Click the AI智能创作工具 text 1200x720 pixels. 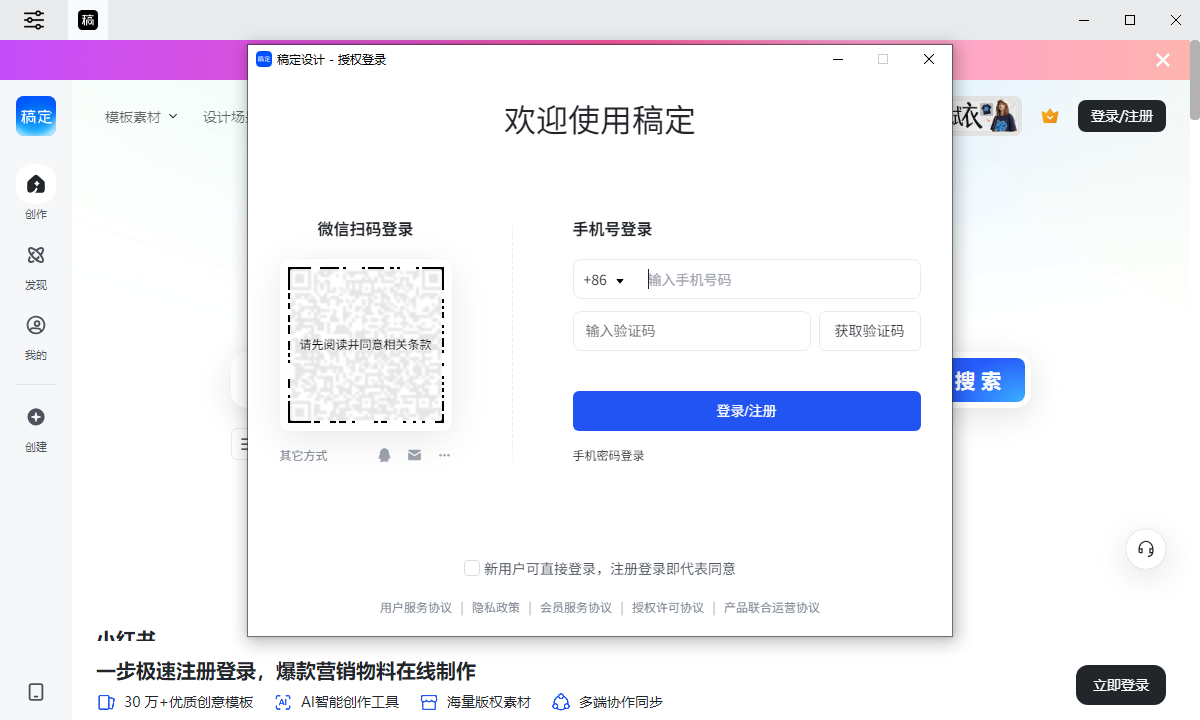pyautogui.click(x=350, y=702)
